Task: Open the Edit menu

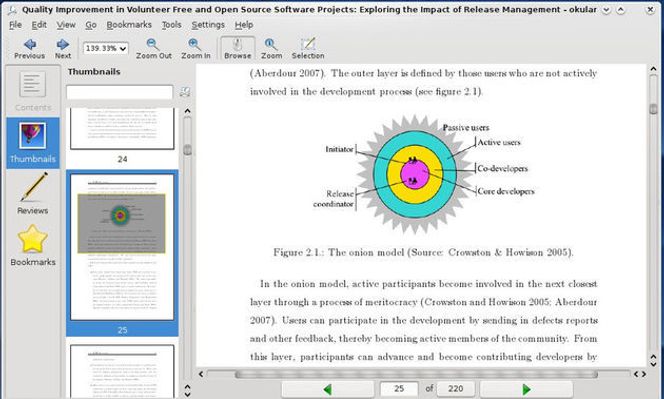Action: pyautogui.click(x=39, y=25)
